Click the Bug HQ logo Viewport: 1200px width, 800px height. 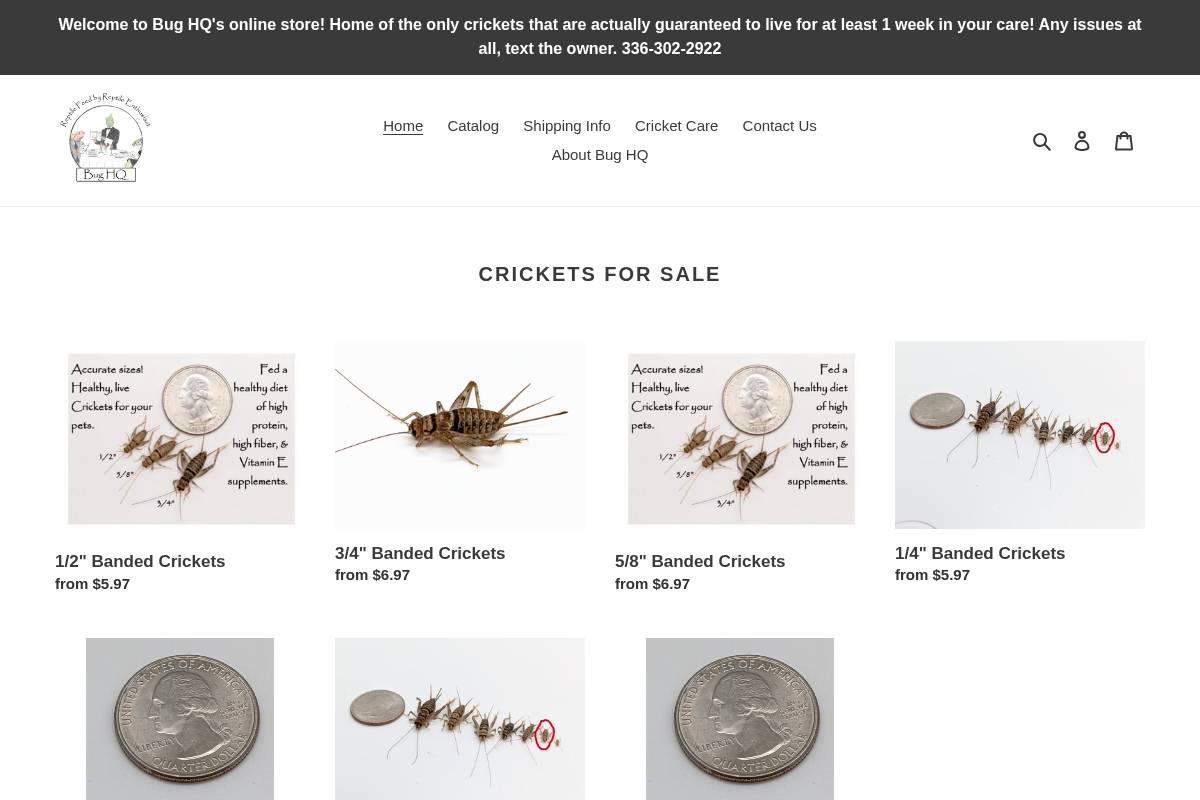click(x=105, y=138)
